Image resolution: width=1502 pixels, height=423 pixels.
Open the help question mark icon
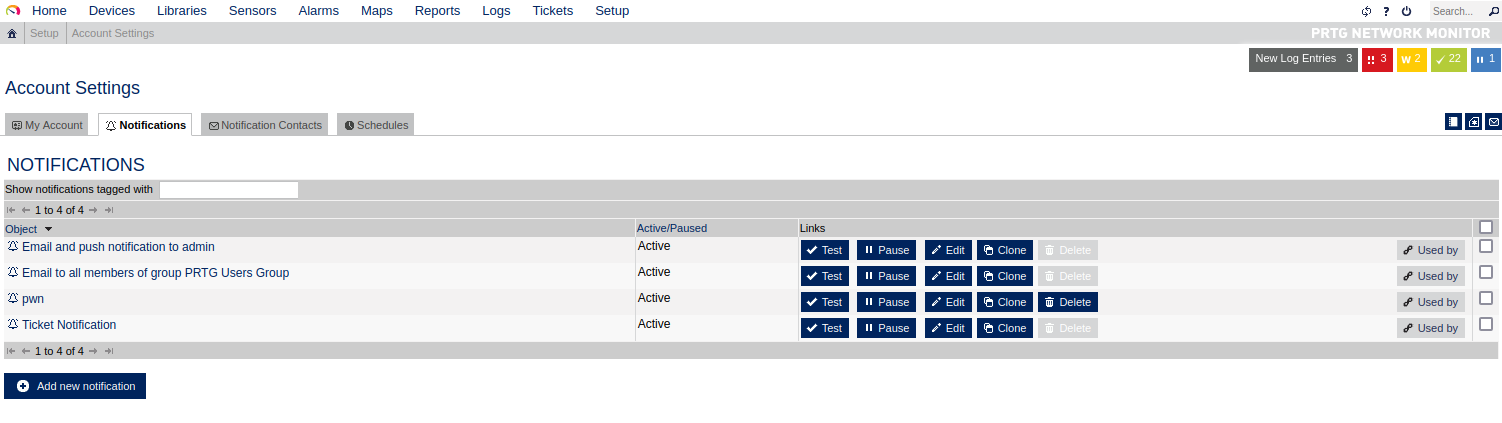[x=1386, y=11]
